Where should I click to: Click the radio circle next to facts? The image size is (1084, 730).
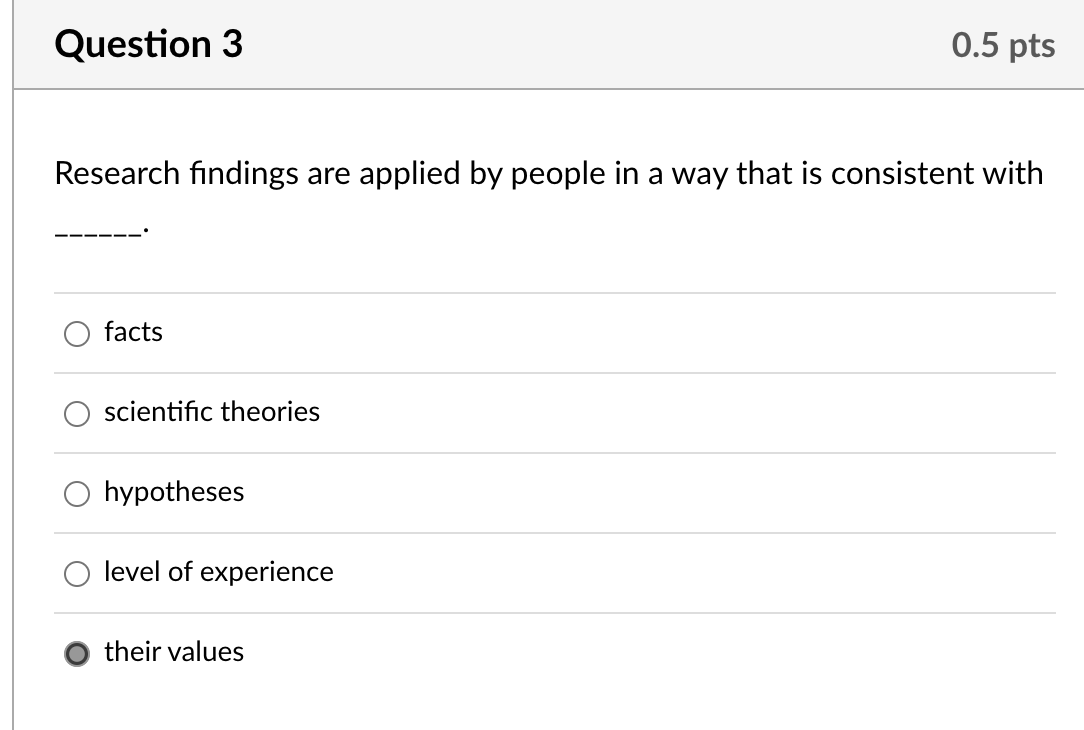pyautogui.click(x=77, y=333)
